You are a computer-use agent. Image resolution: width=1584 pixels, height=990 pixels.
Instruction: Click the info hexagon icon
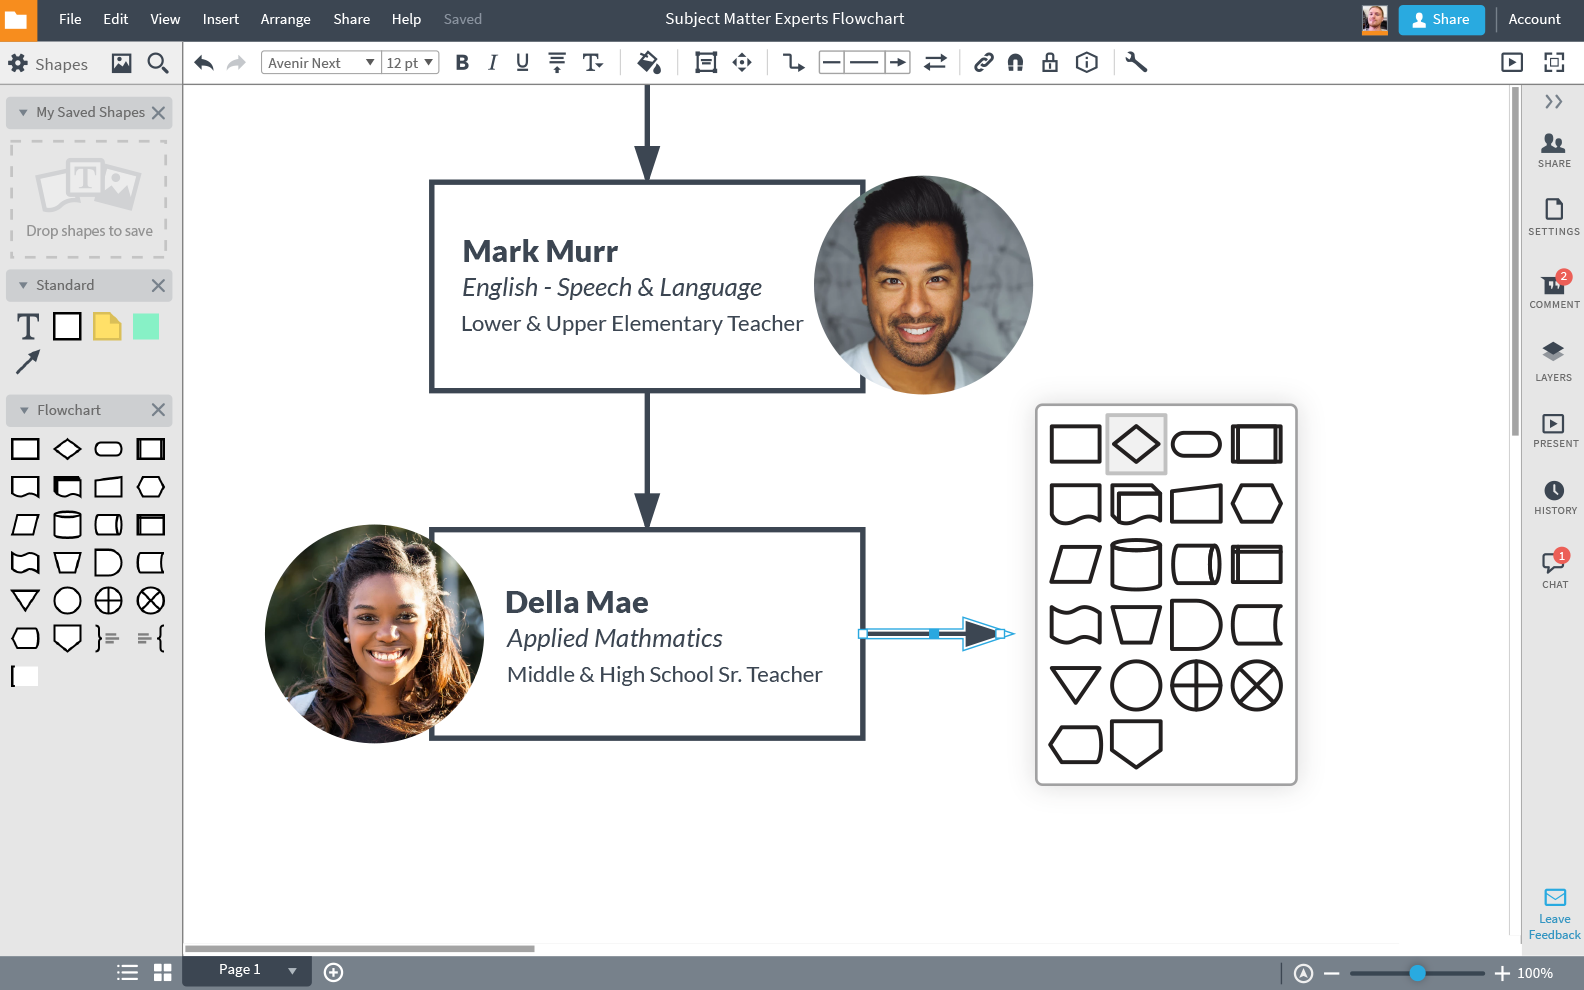pyautogui.click(x=1087, y=63)
